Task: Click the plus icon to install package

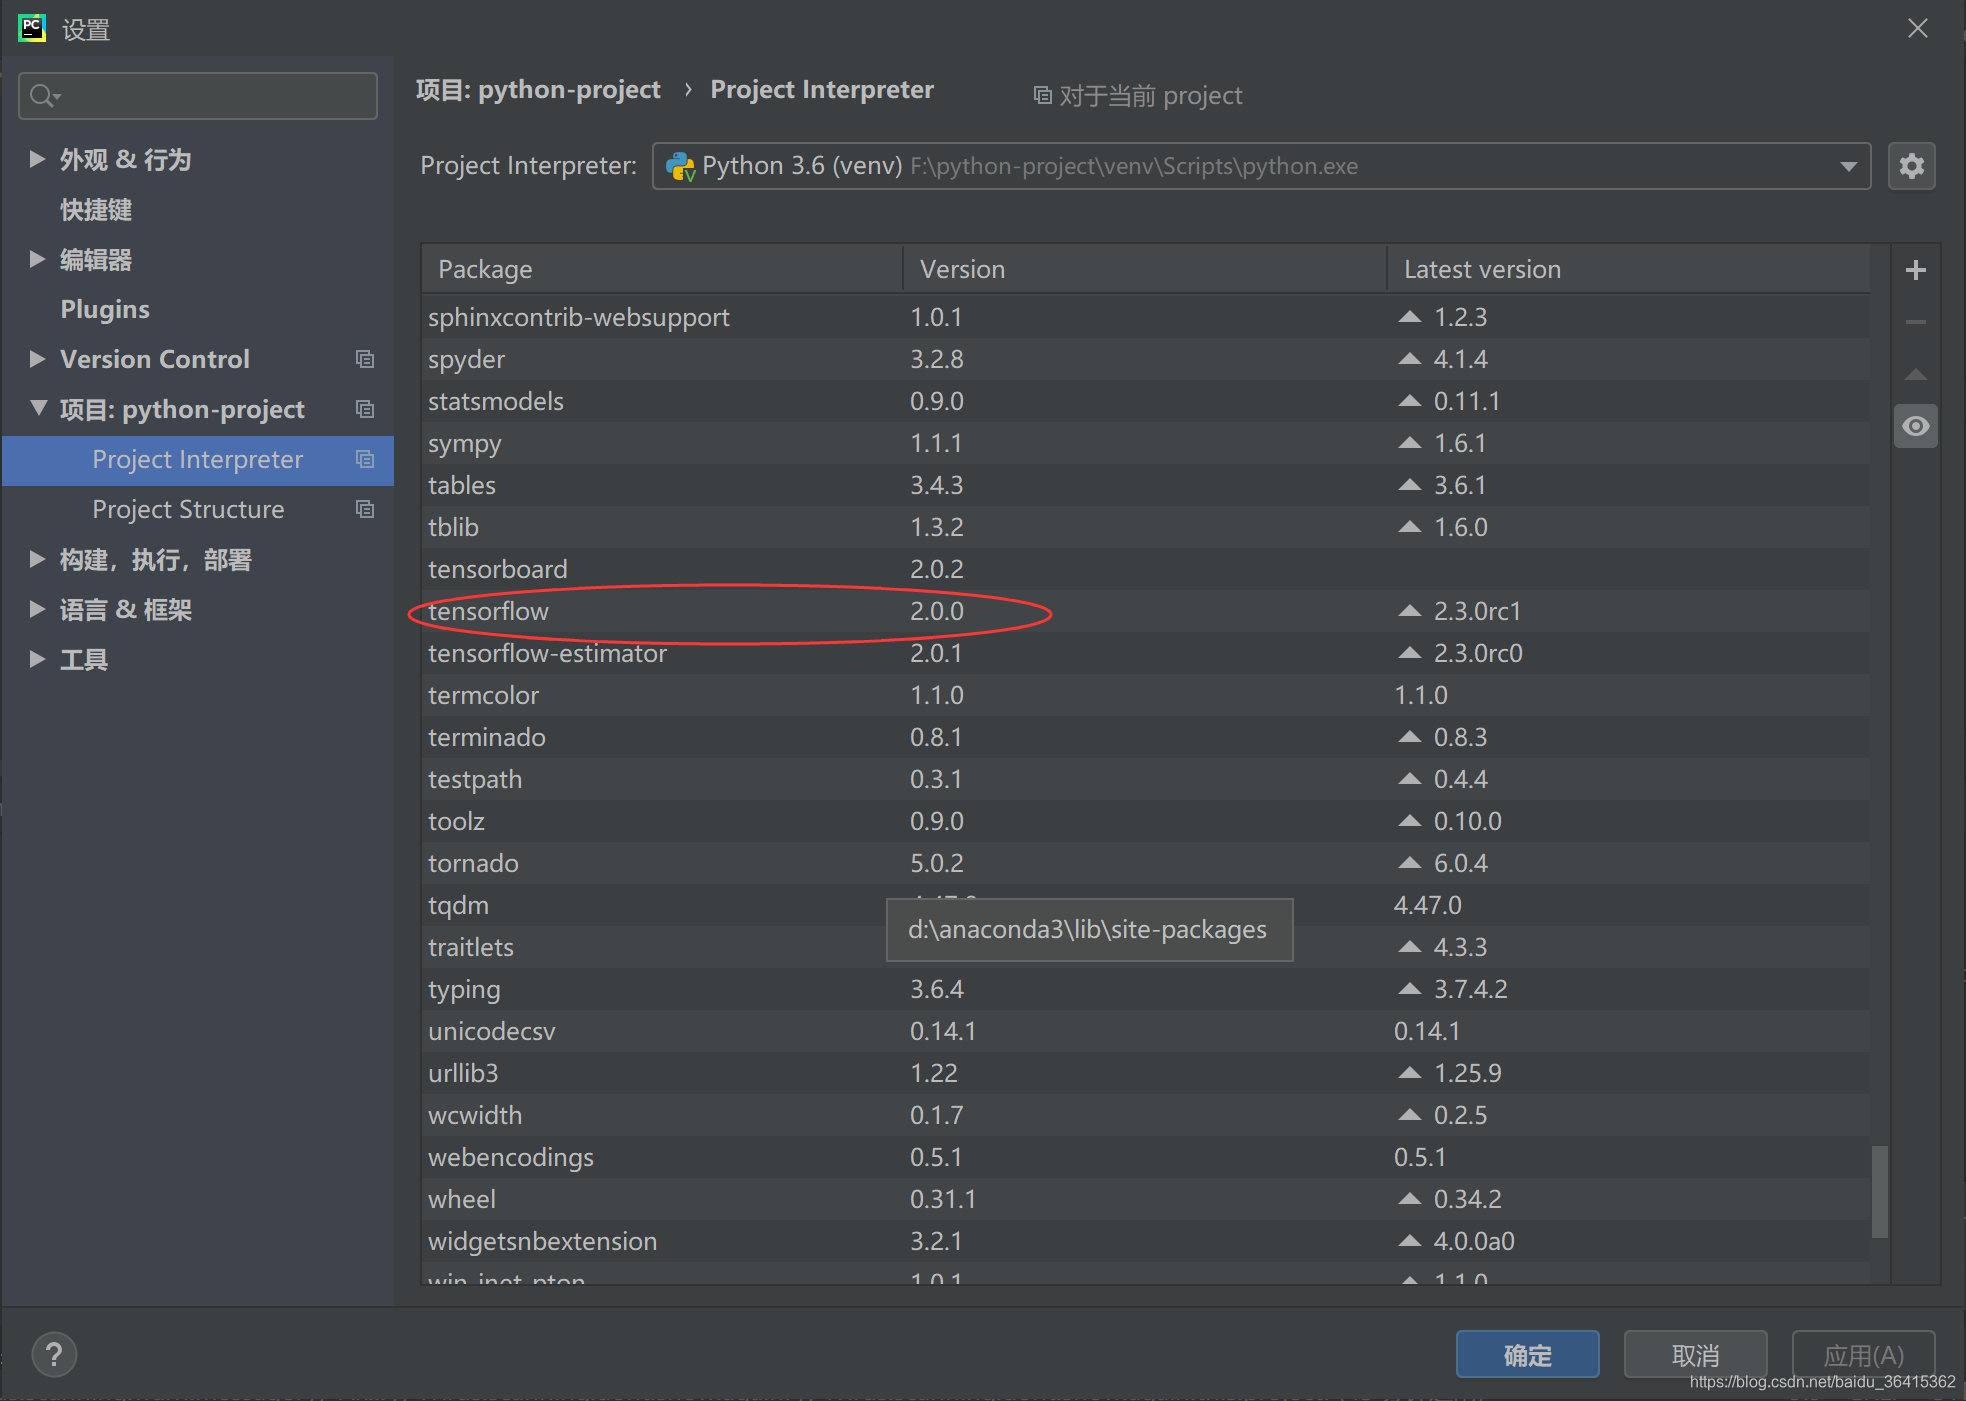Action: point(1915,270)
